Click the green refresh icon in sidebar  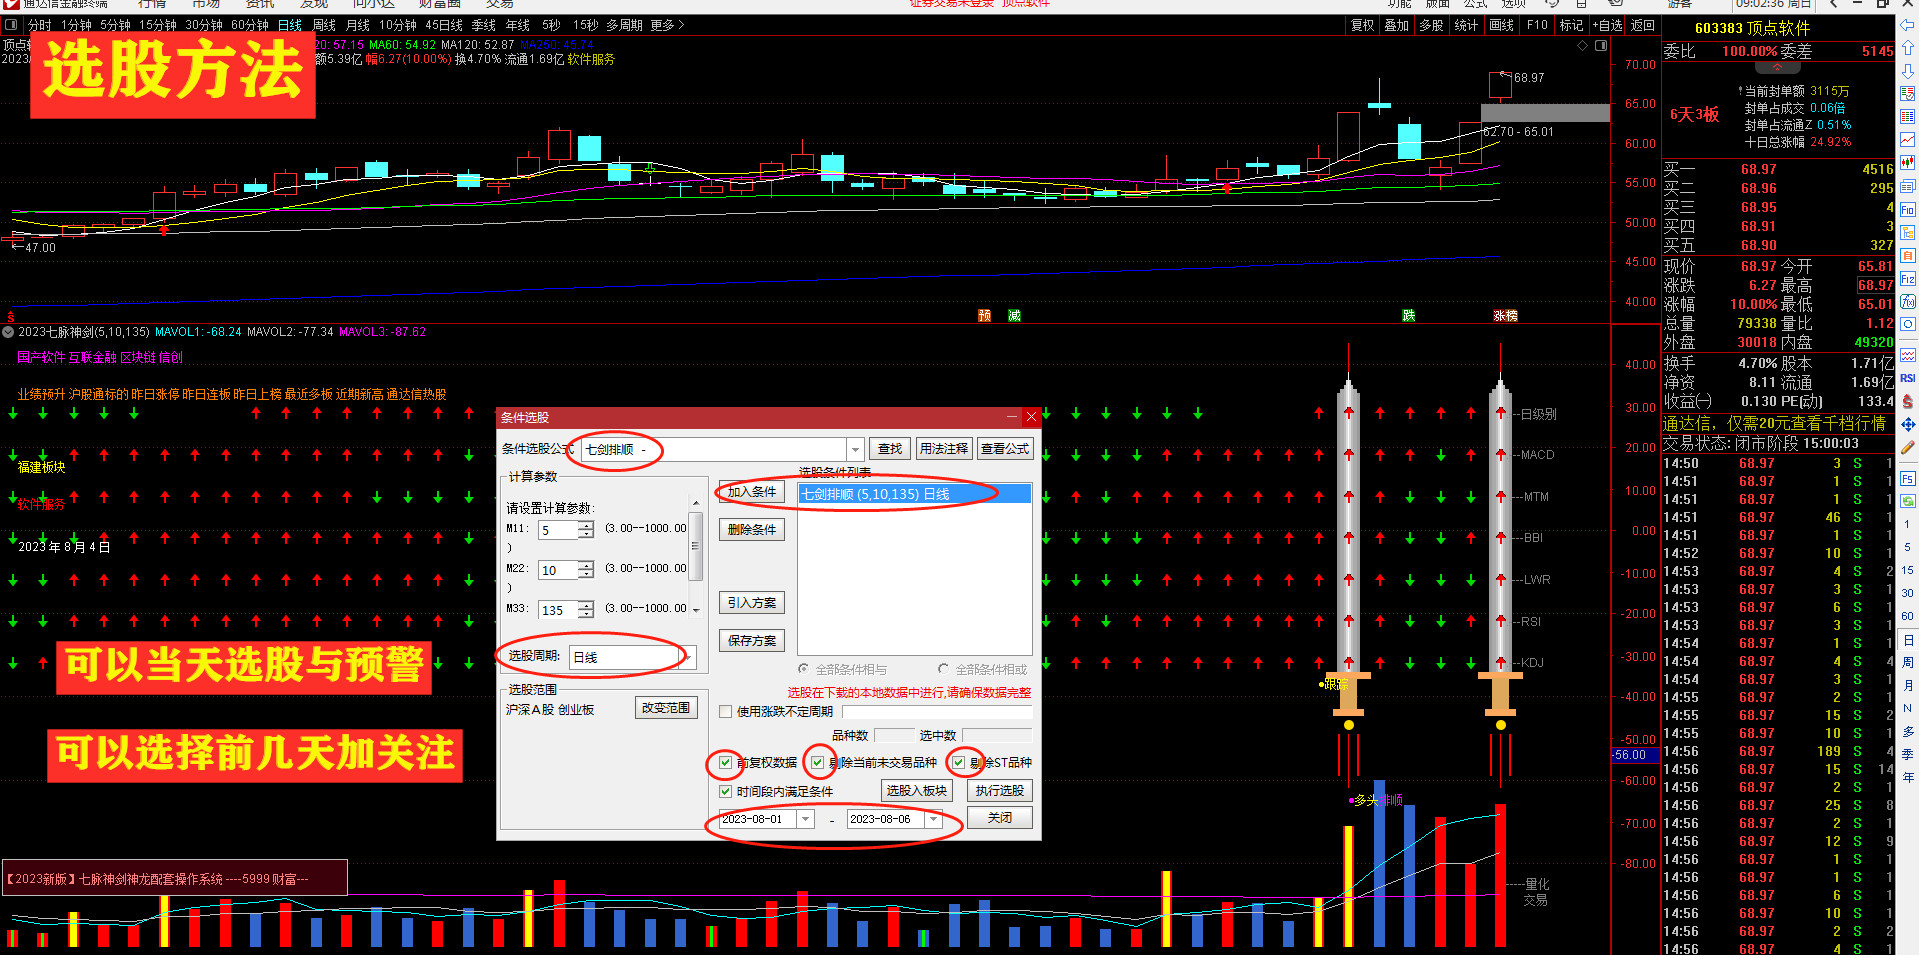tap(1907, 501)
